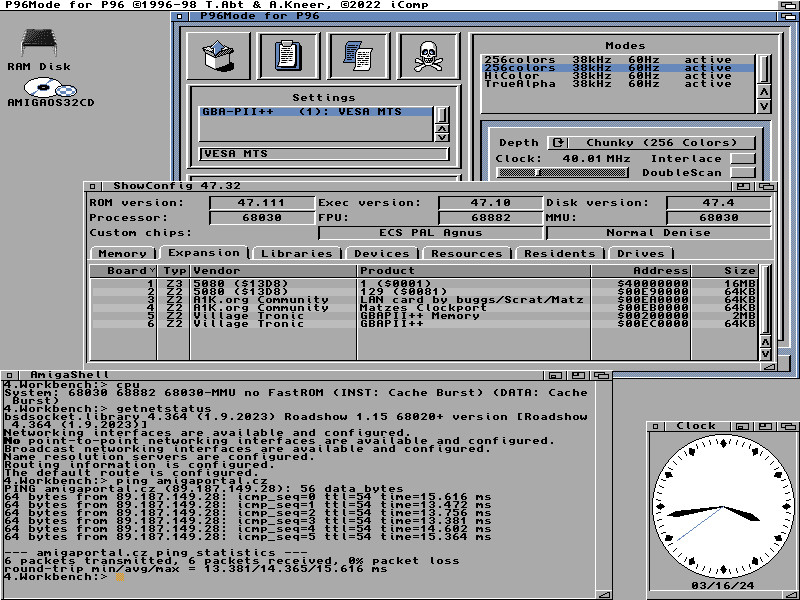This screenshot has height=600, width=800.
Task: Click the document pages icon in P96Mode
Action: (x=358, y=56)
